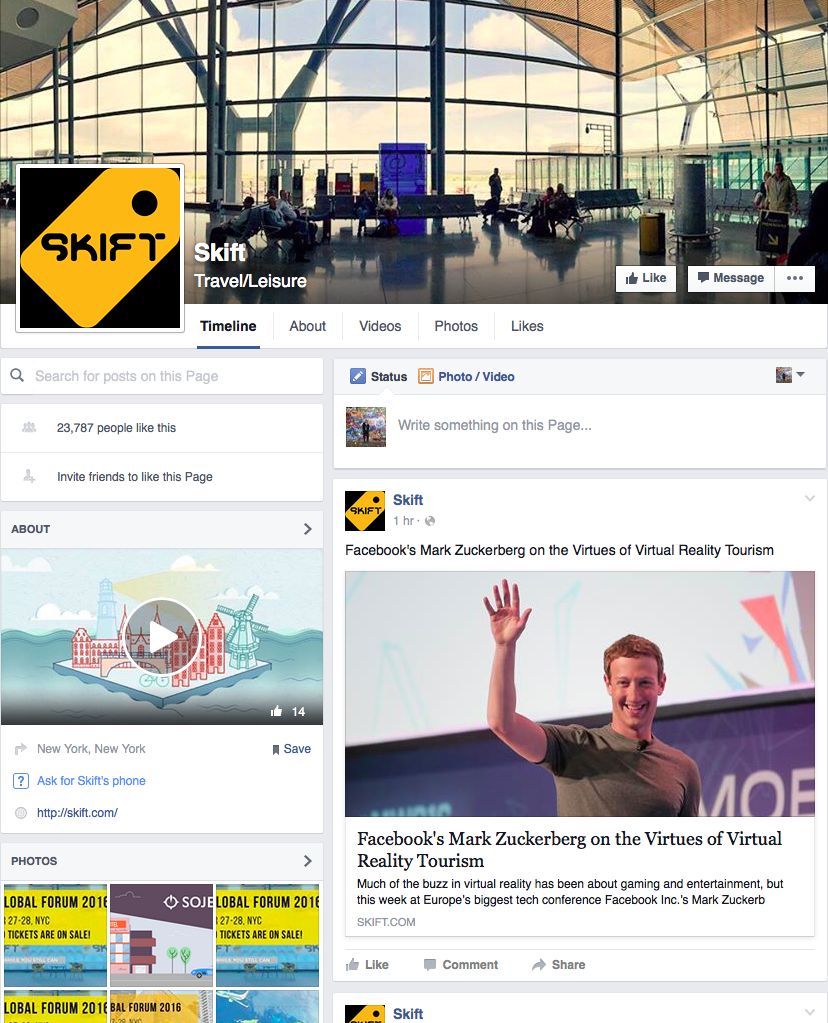The image size is (828, 1023).
Task: Open the post options dropdown arrow
Action: (x=810, y=498)
